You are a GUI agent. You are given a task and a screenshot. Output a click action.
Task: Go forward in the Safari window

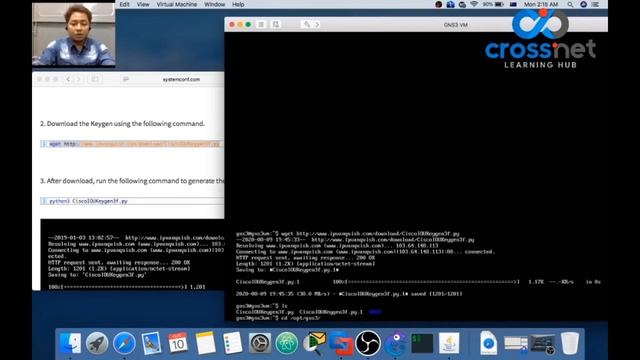pos(79,79)
